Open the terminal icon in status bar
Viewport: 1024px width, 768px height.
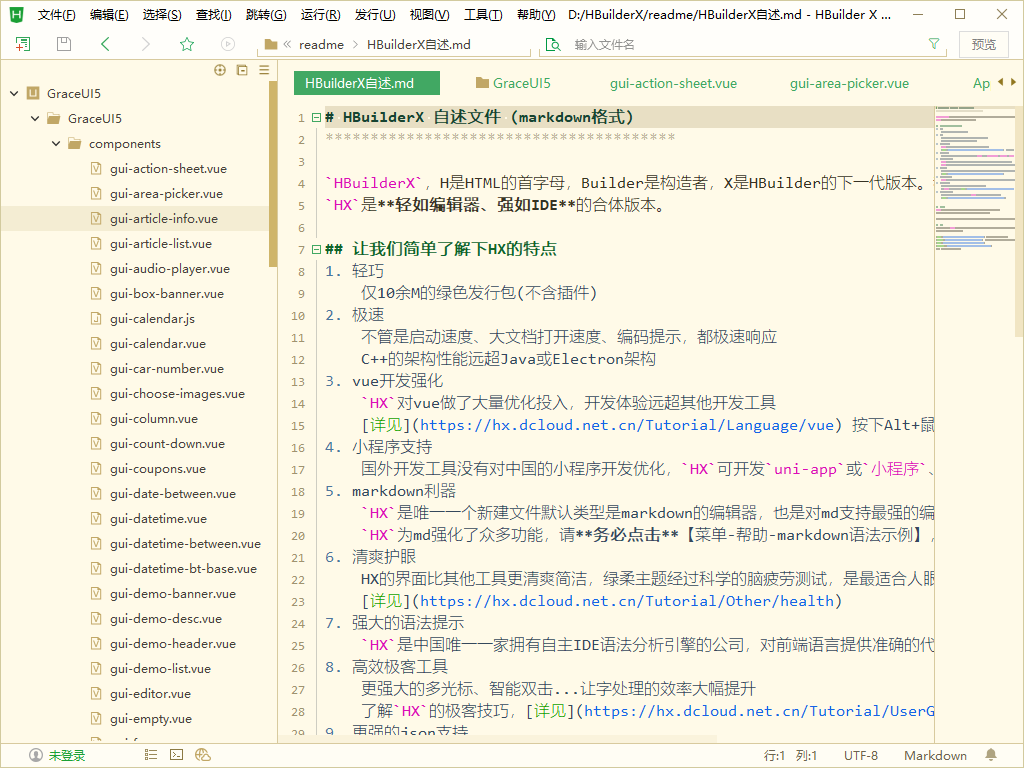point(177,755)
